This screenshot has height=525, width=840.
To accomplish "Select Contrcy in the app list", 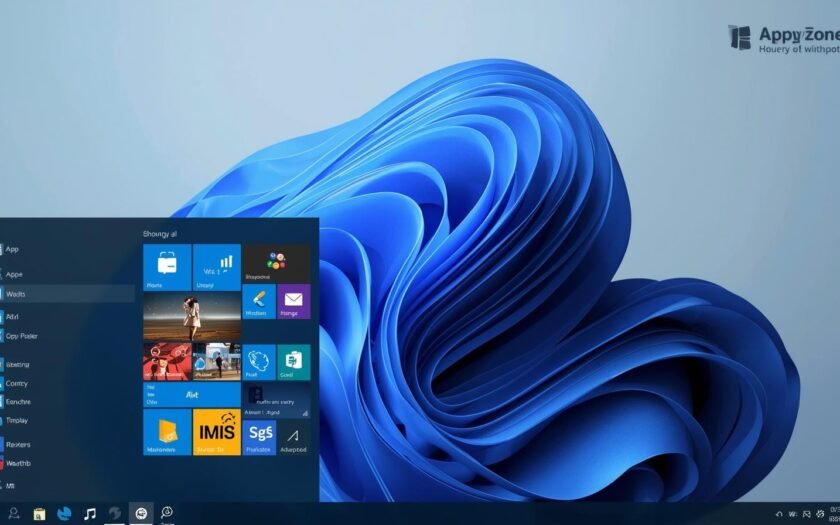I will (x=16, y=384).
